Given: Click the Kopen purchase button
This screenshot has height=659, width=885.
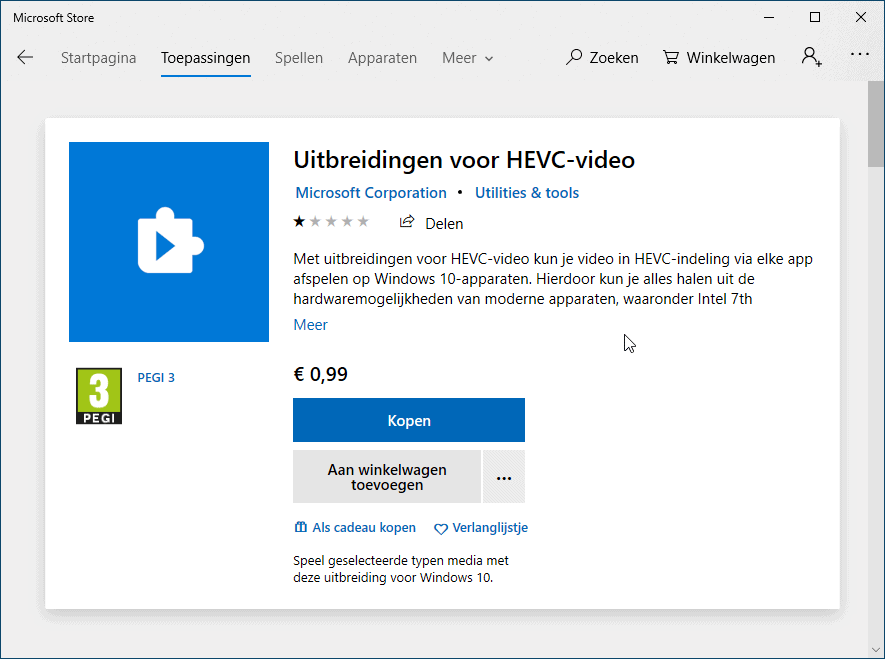Looking at the screenshot, I should (x=408, y=419).
